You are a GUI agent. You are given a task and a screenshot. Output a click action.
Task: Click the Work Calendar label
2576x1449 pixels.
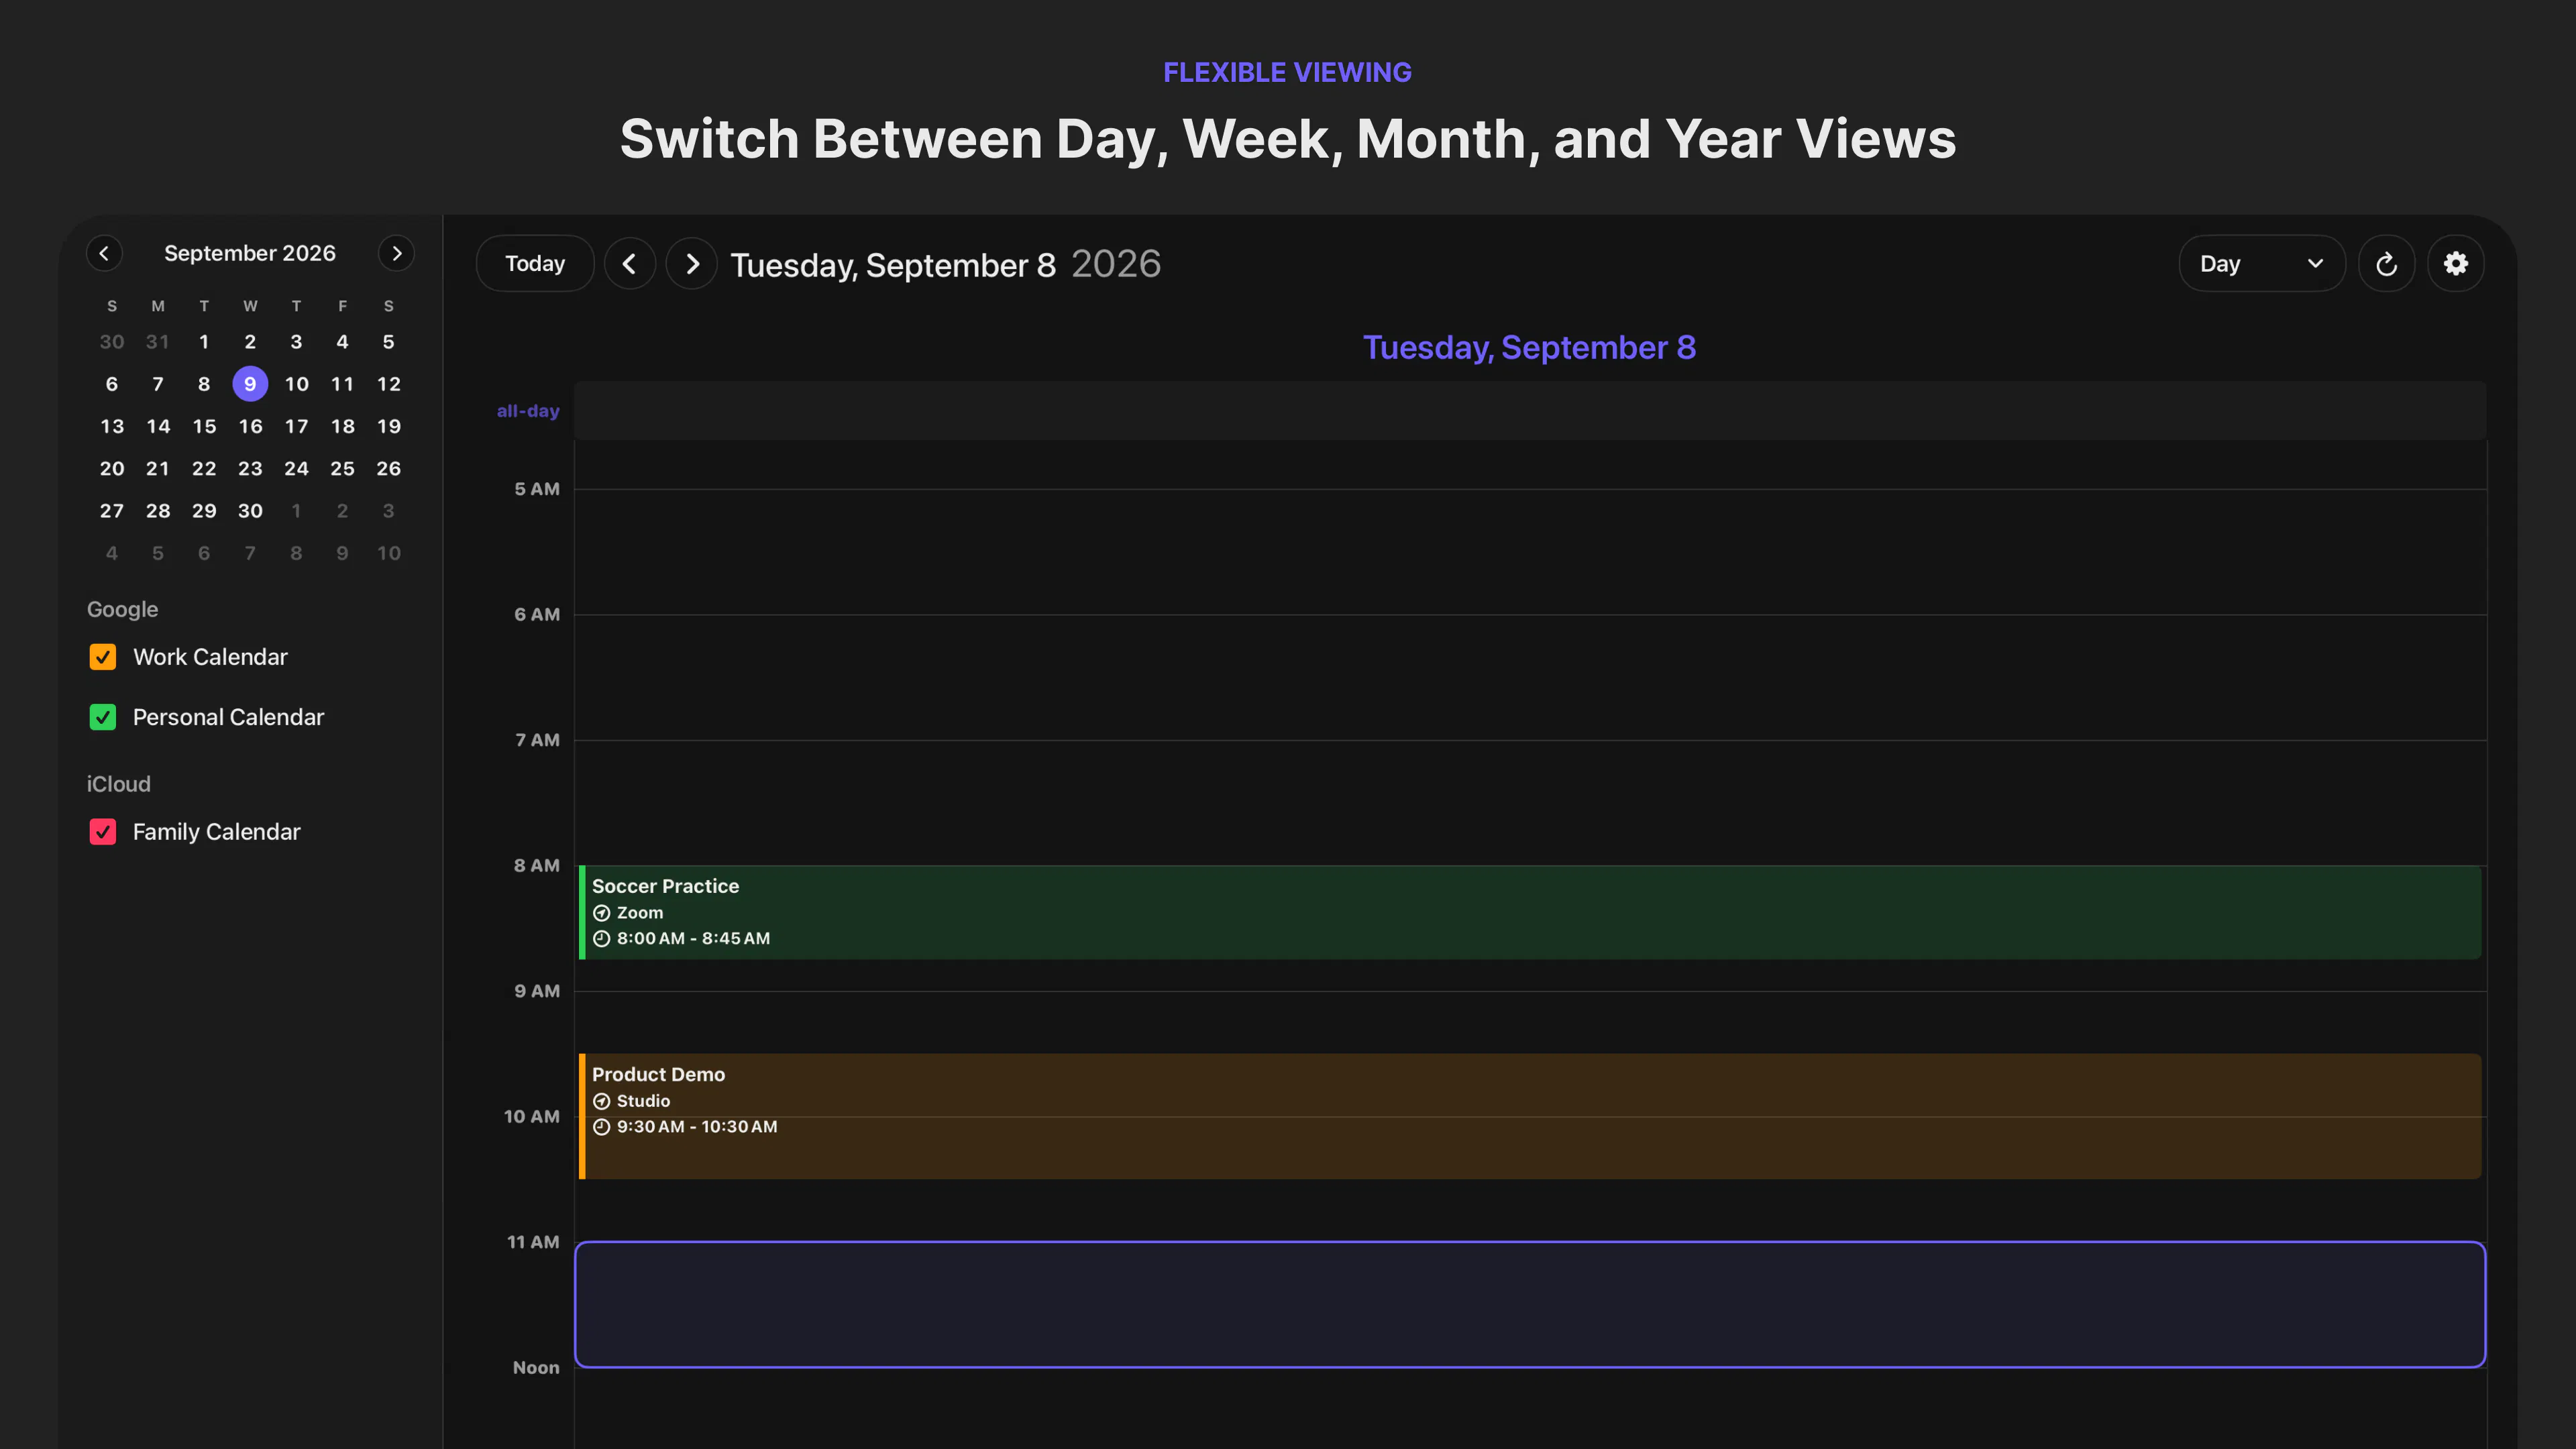[210, 657]
